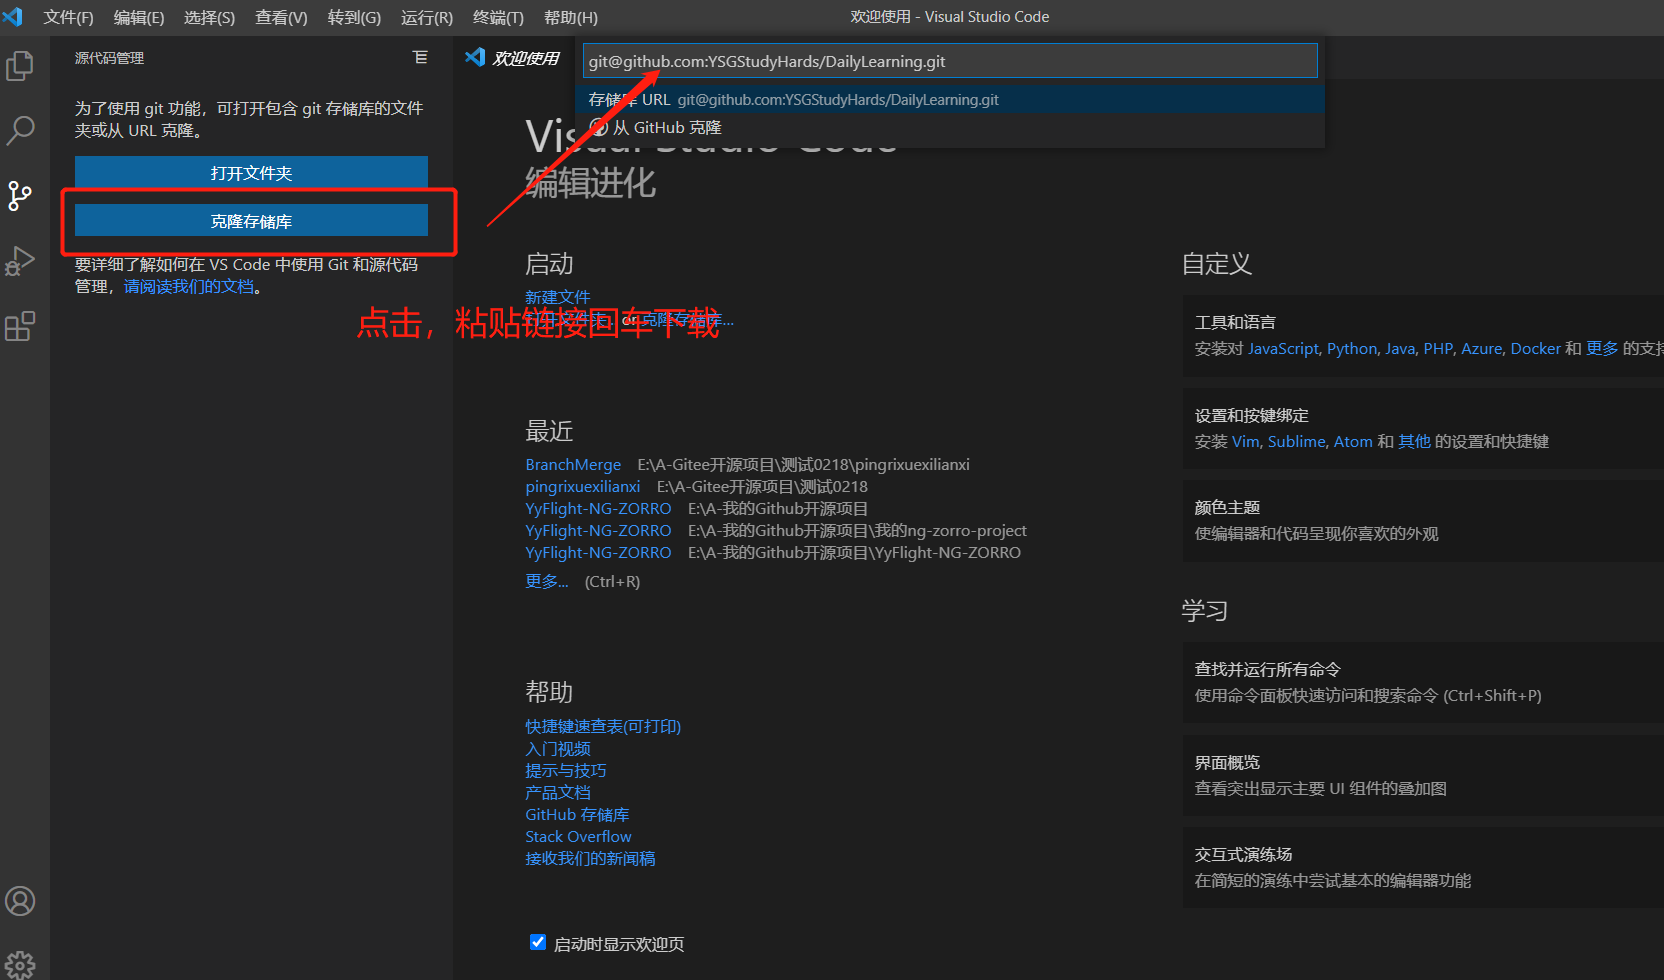Screen dimensions: 1664x980
Task: Open the Explorer view in the activity bar
Action: click(x=20, y=66)
